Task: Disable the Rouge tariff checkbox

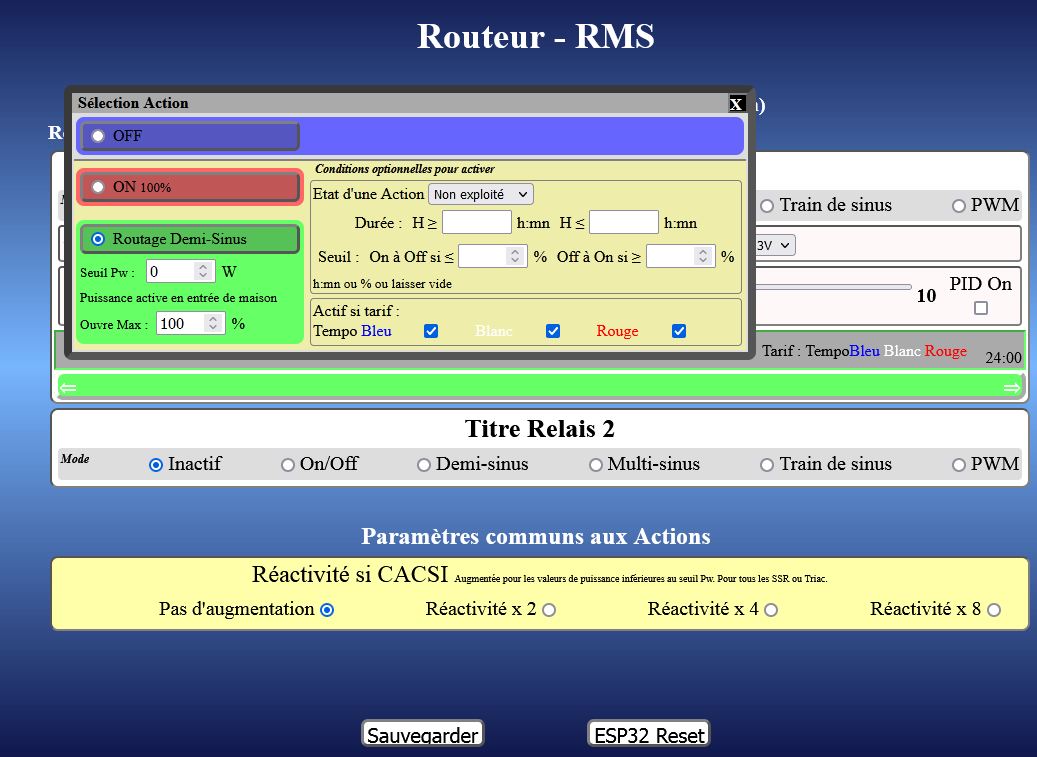Action: pyautogui.click(x=679, y=331)
